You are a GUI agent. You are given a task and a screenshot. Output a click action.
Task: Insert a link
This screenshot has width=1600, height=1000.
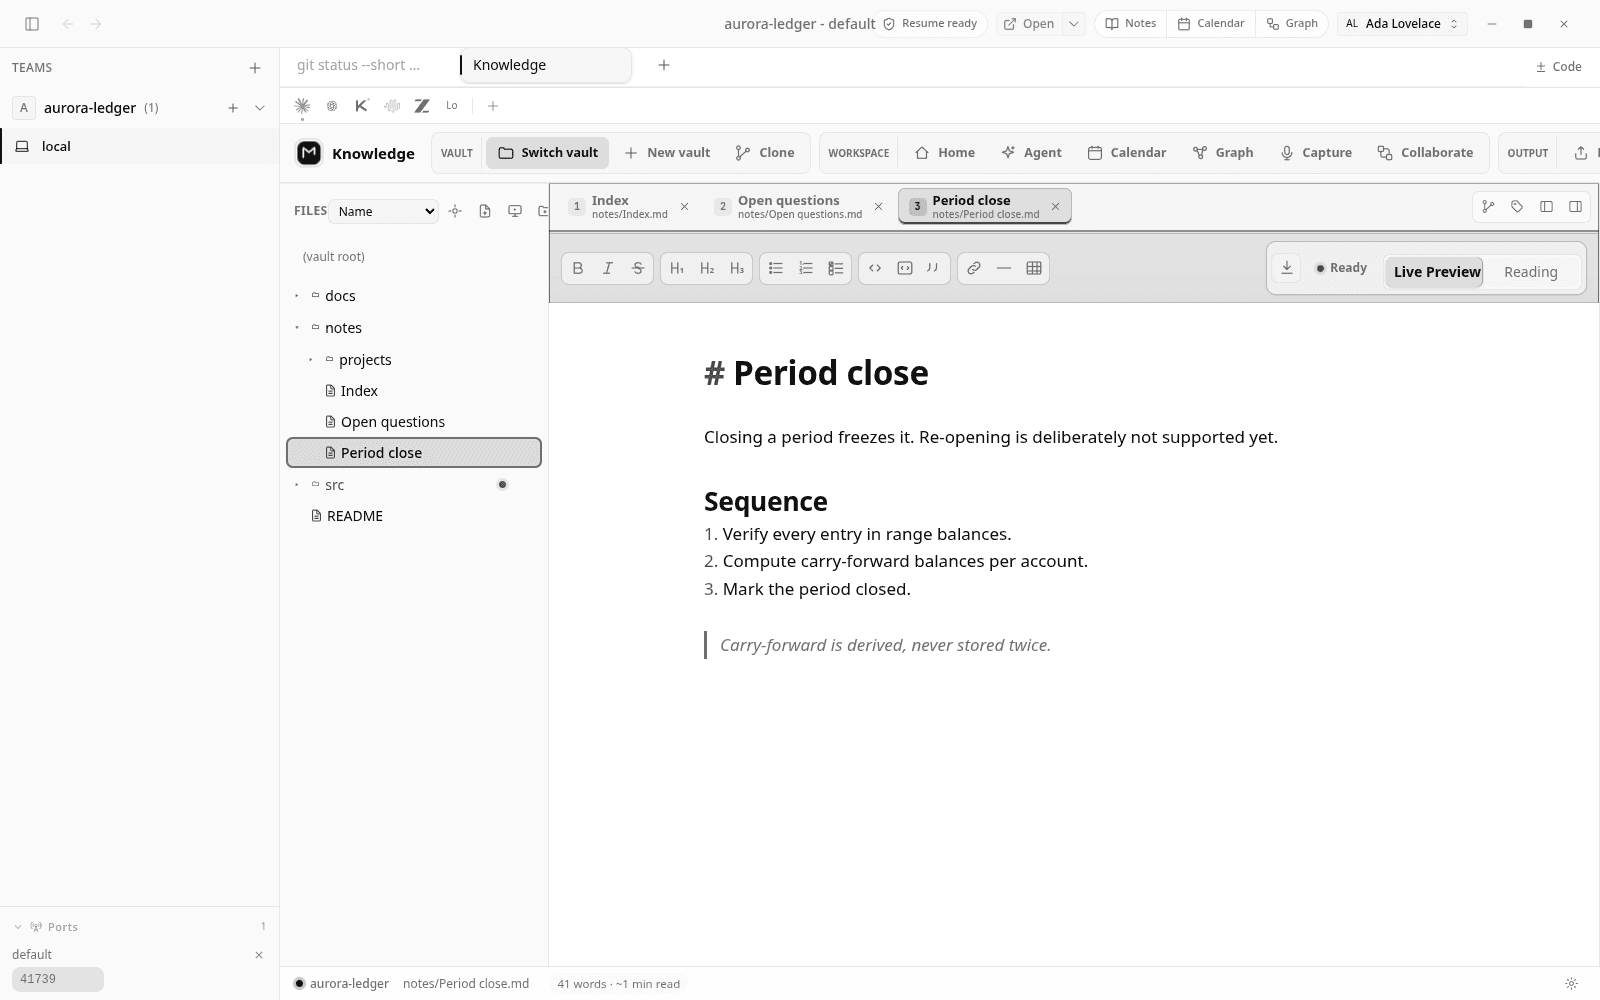point(974,268)
